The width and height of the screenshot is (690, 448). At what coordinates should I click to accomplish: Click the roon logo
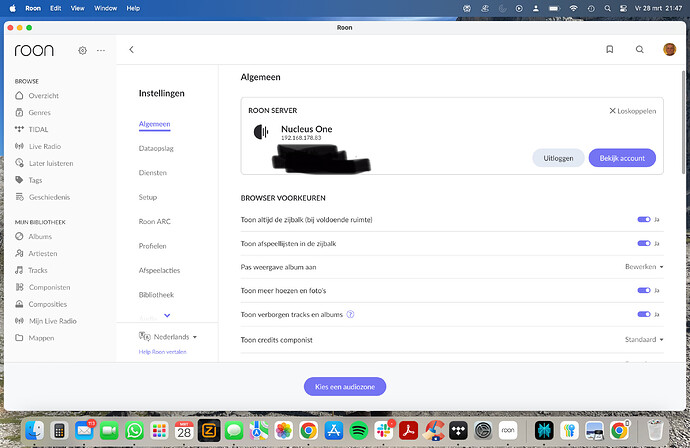point(34,50)
